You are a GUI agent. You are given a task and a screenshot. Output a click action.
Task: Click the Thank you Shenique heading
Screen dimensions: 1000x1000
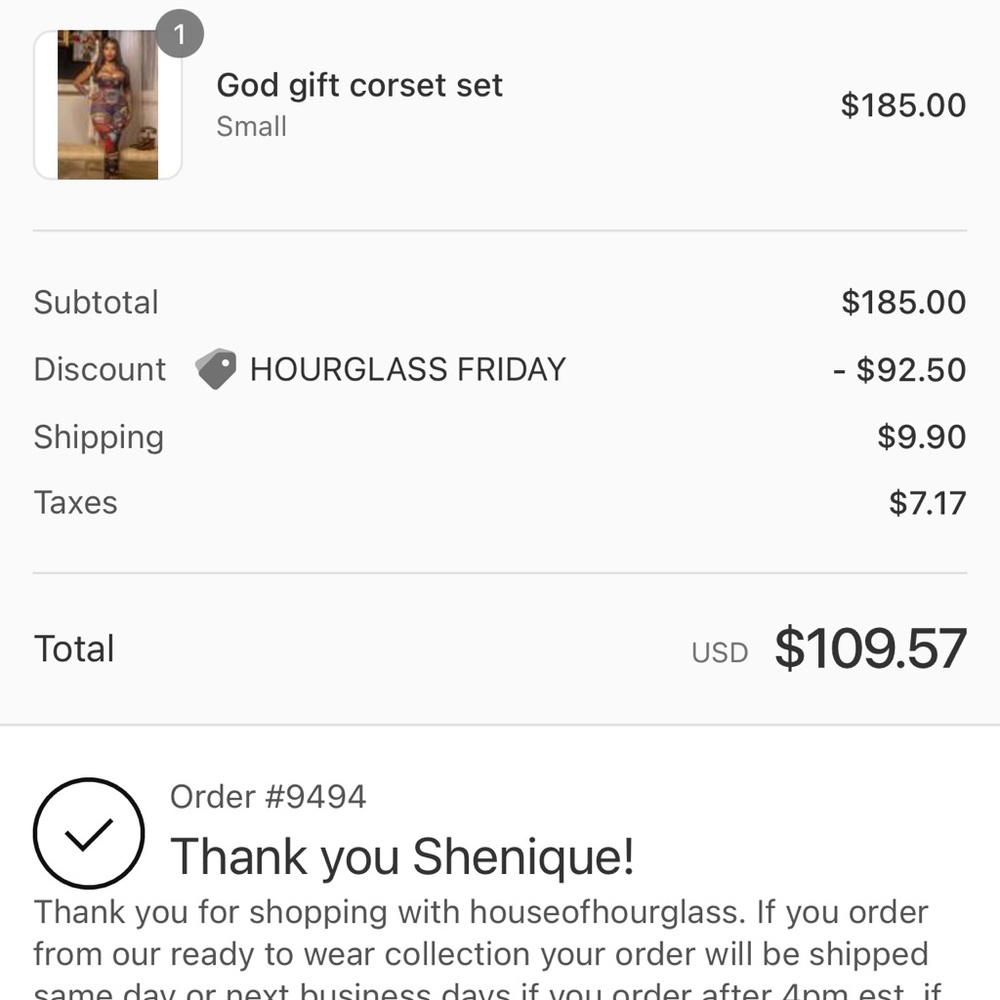[399, 857]
